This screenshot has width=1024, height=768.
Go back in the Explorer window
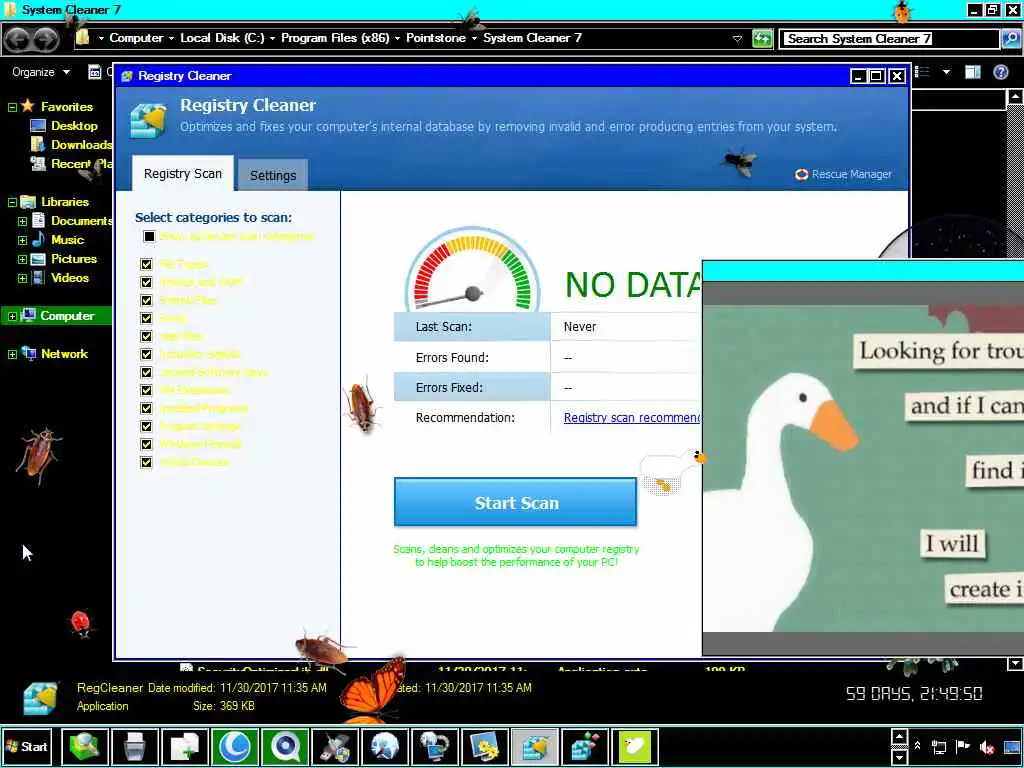coord(18,40)
